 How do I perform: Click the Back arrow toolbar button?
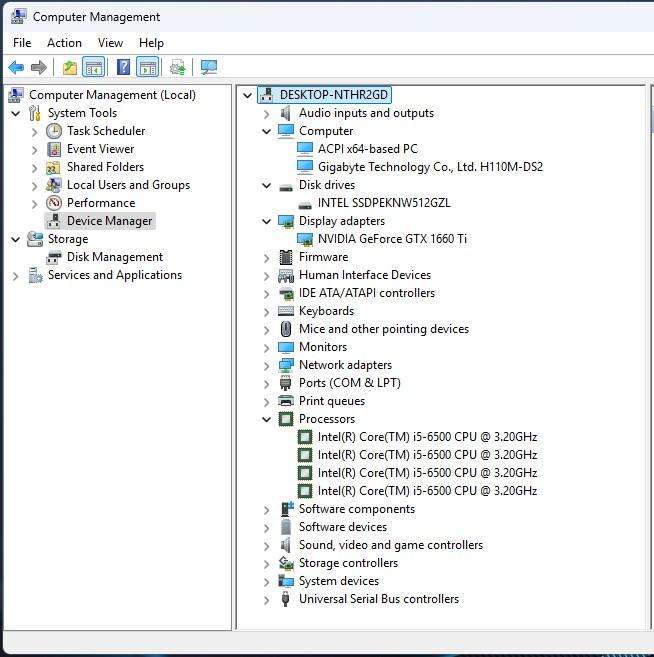tap(16, 67)
